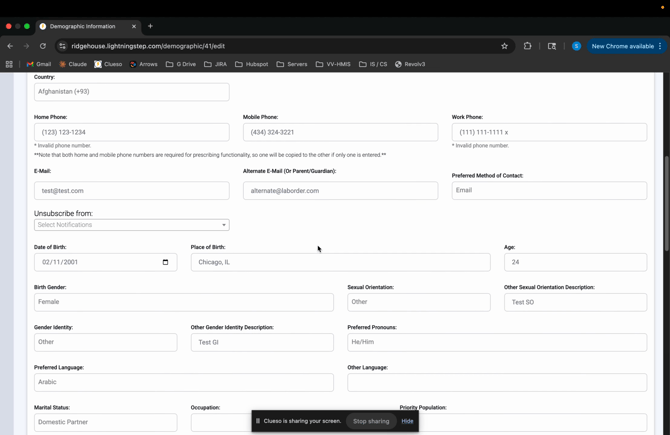Open the Date of Birth calendar picker

(x=165, y=262)
